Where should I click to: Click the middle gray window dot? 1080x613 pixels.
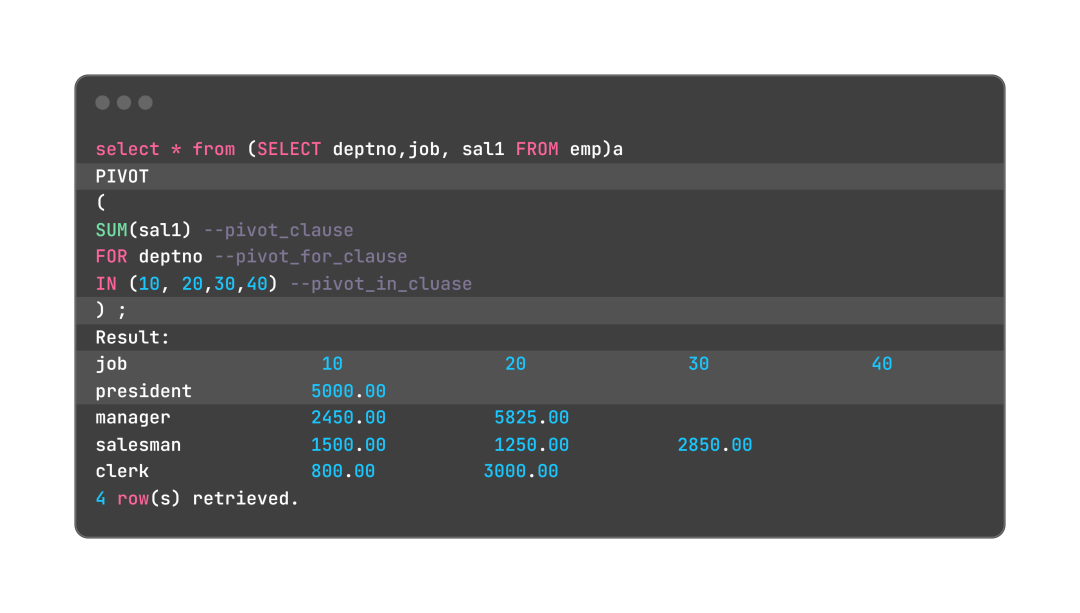coord(124,103)
